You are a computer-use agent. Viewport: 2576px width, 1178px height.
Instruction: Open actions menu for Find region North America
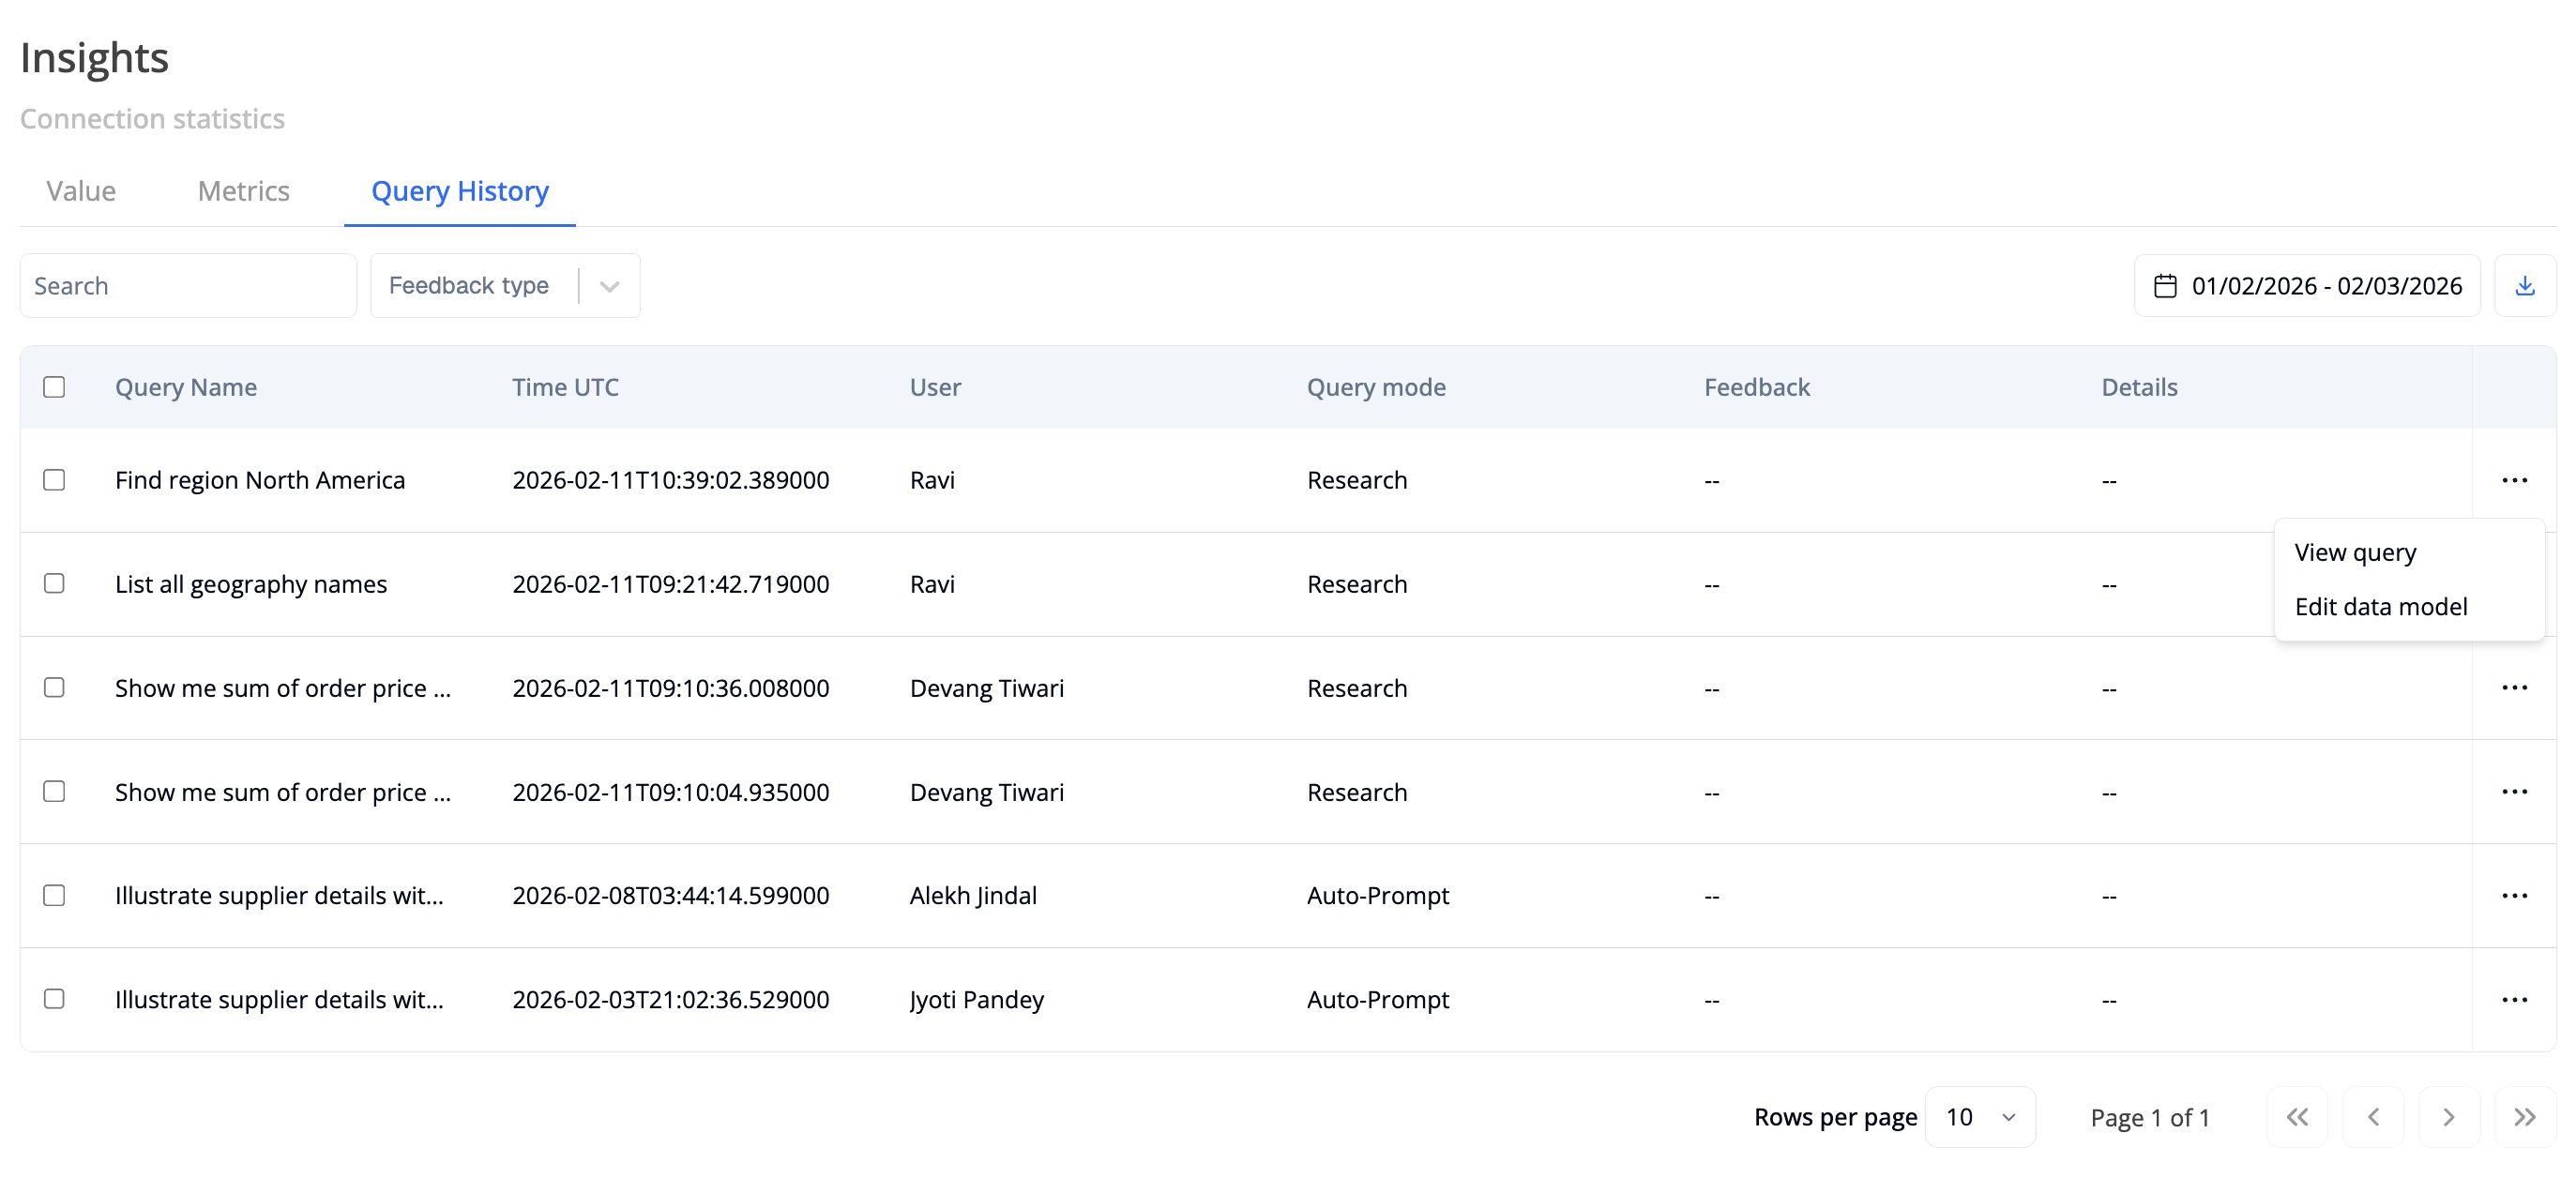click(2517, 480)
